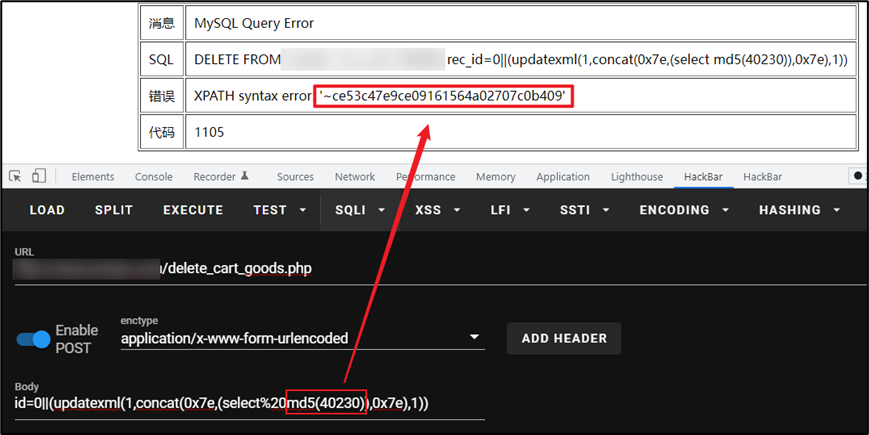Open the Console tab
The height and width of the screenshot is (435, 869).
pyautogui.click(x=154, y=177)
